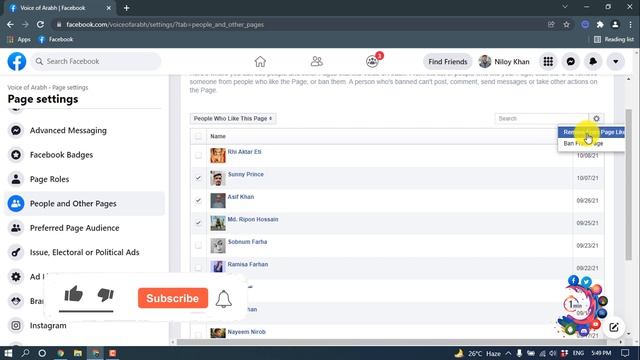The width and height of the screenshot is (640, 360).
Task: Open a new browser tab
Action: point(127,8)
